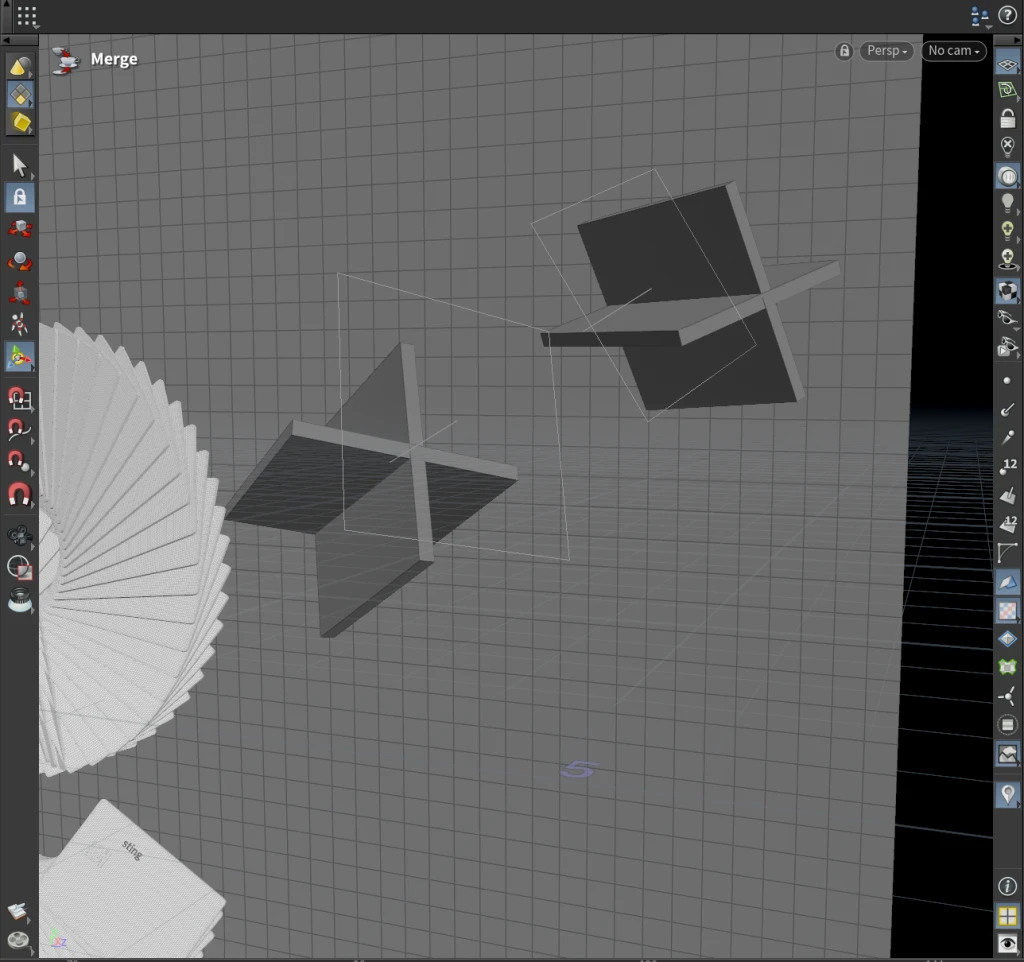Toggle Secure Selection lock
This screenshot has height=962, width=1024.
20,197
